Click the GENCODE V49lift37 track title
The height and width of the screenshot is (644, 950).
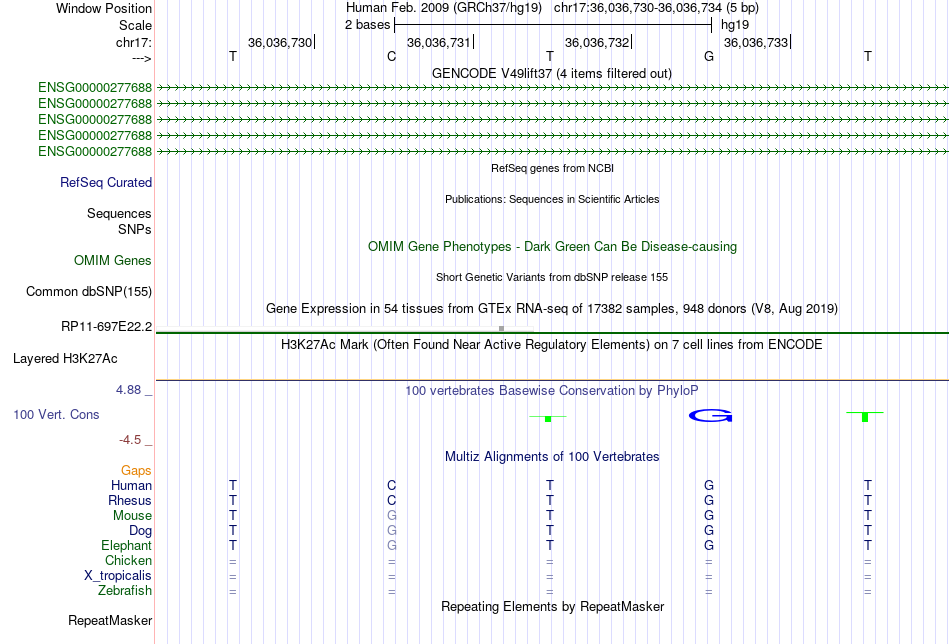click(552, 73)
